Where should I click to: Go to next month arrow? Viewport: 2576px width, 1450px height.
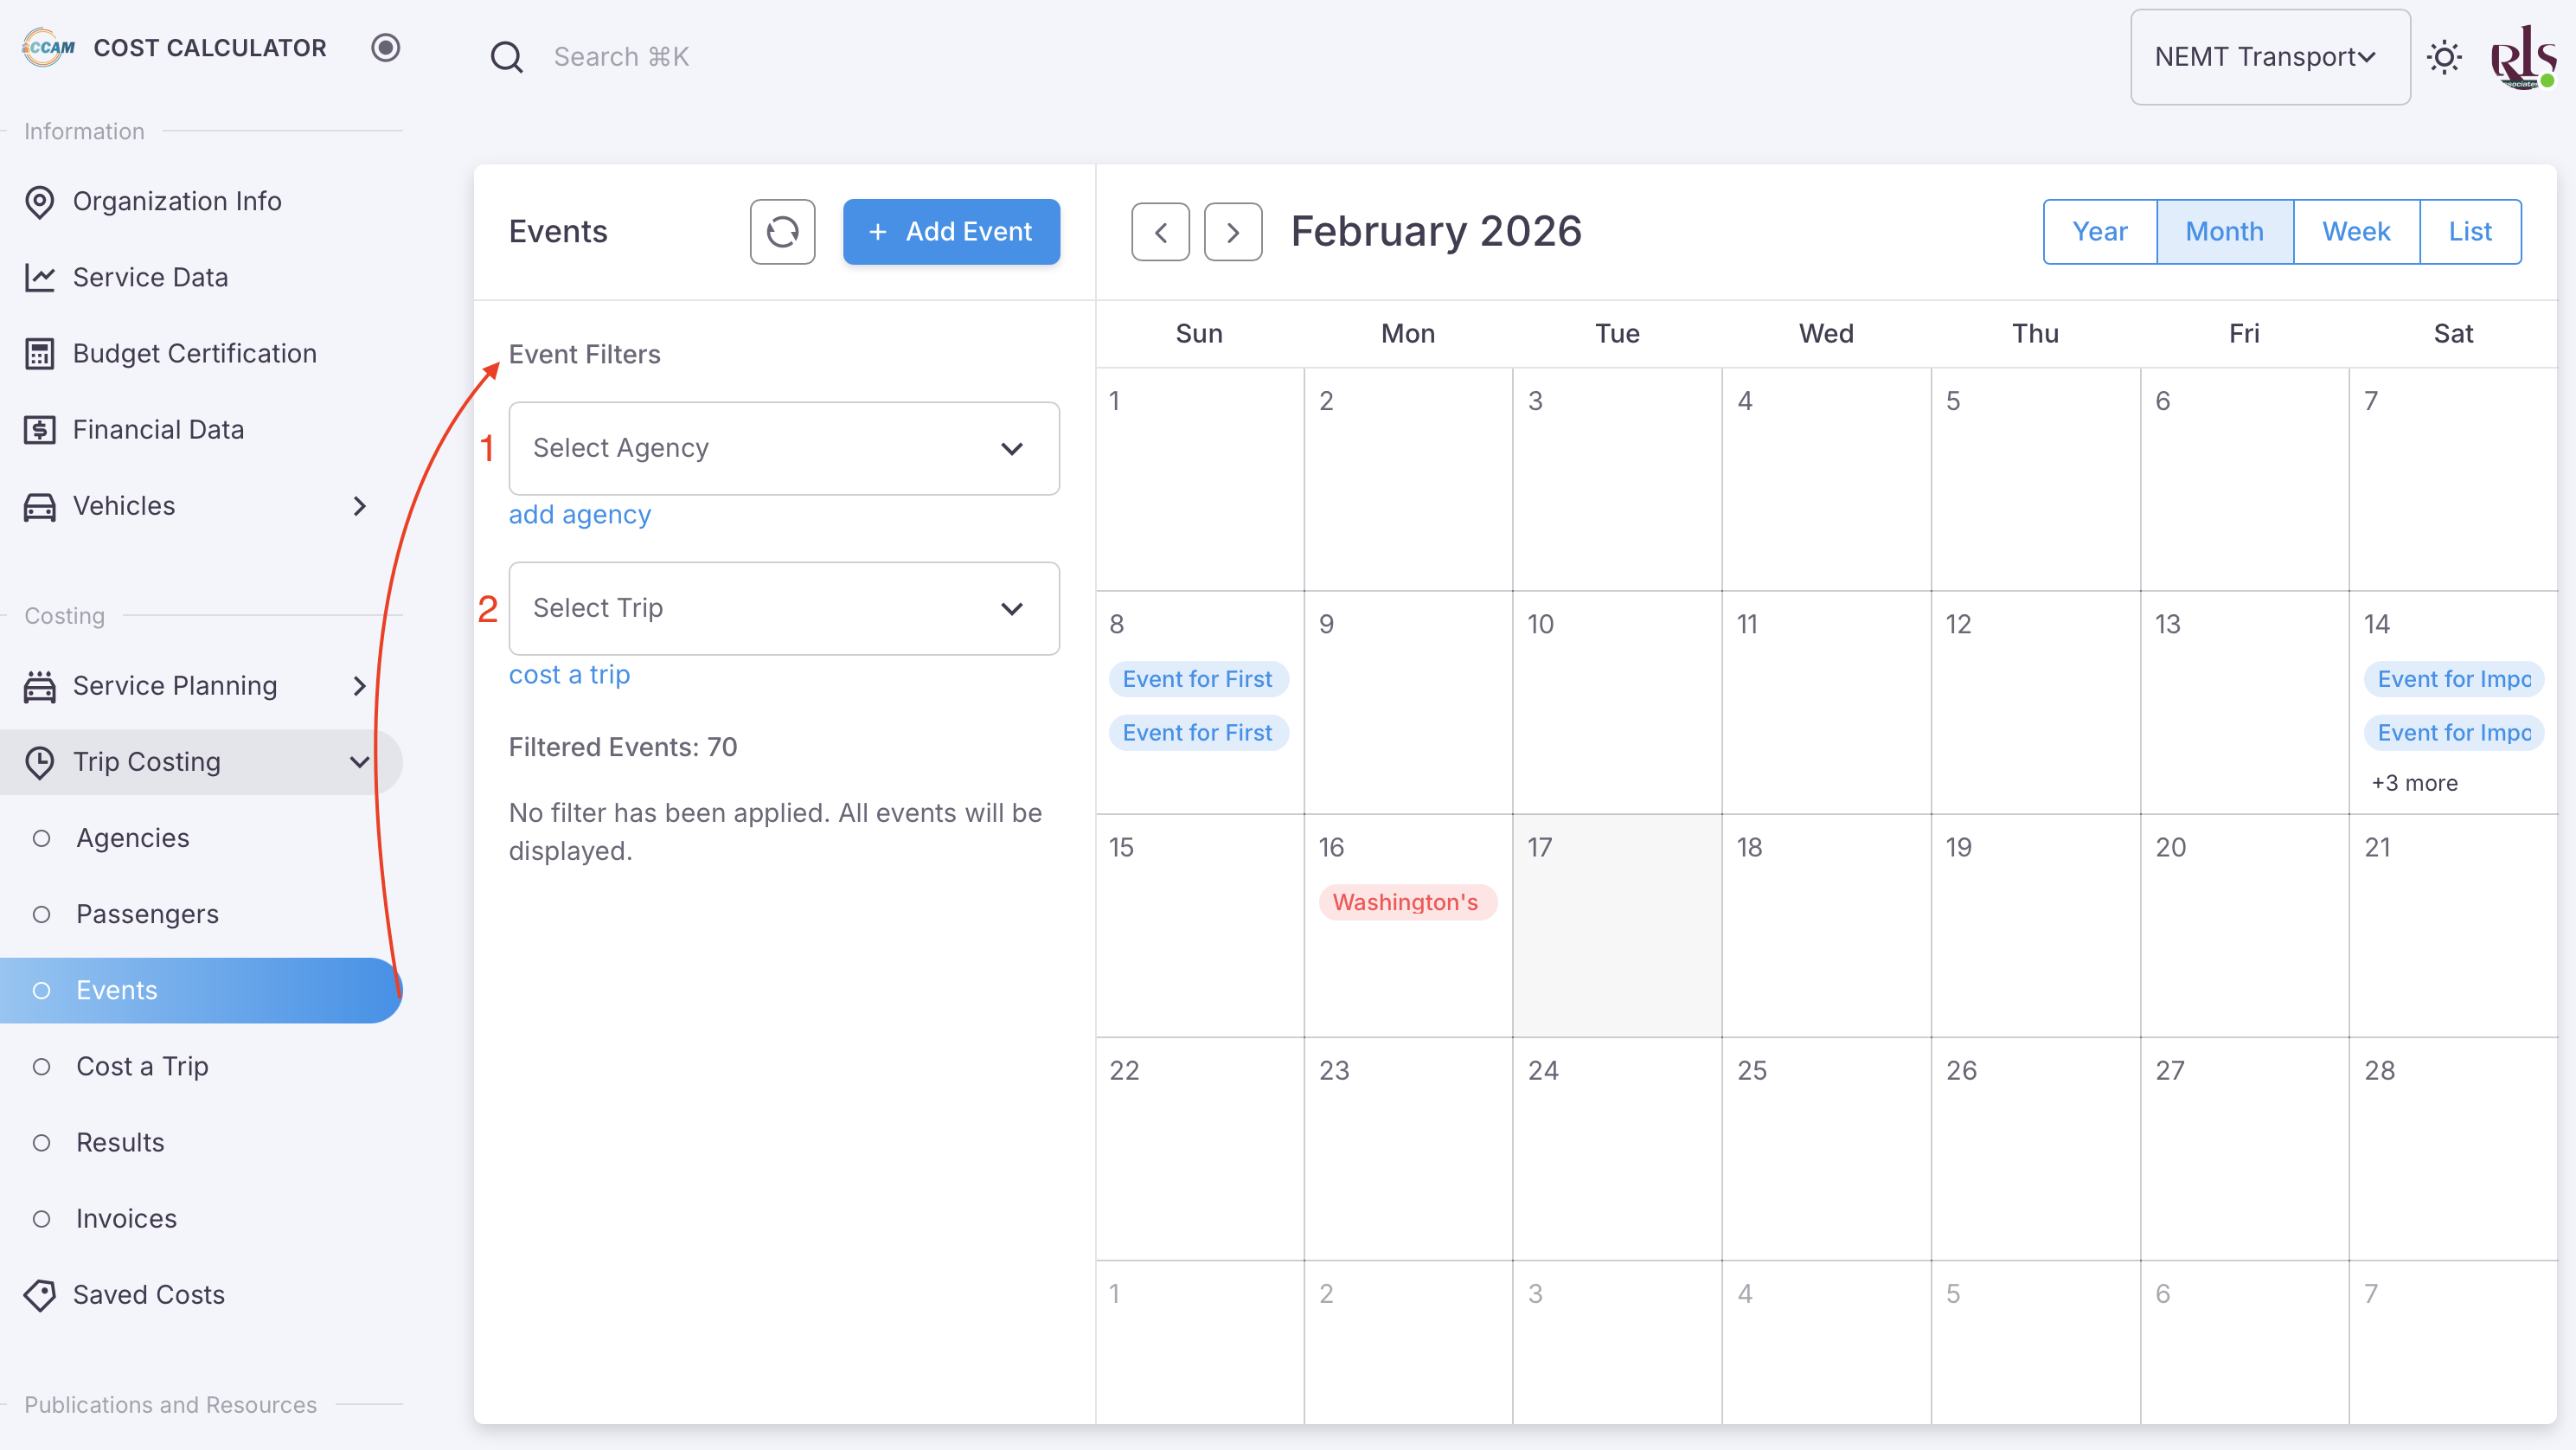pos(1232,232)
